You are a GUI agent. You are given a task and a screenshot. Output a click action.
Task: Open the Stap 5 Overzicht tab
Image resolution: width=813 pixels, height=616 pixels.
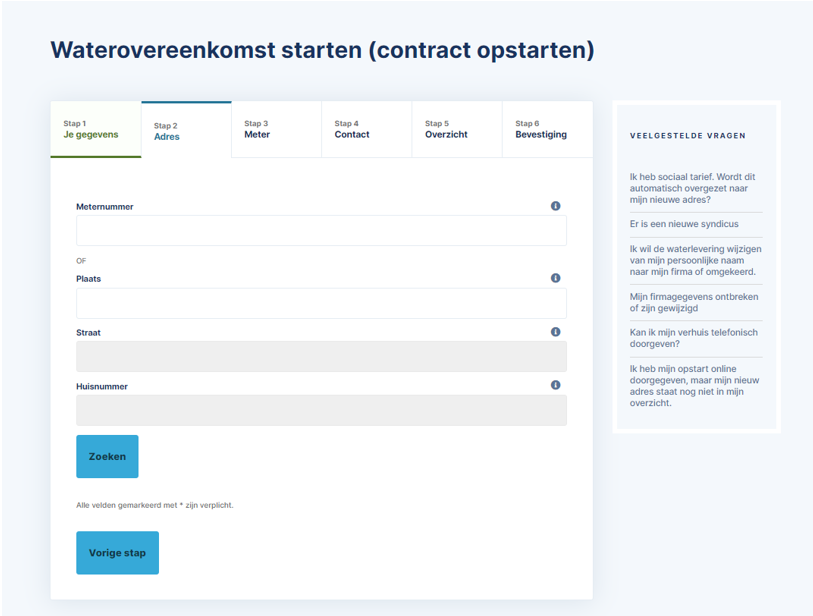click(x=457, y=130)
